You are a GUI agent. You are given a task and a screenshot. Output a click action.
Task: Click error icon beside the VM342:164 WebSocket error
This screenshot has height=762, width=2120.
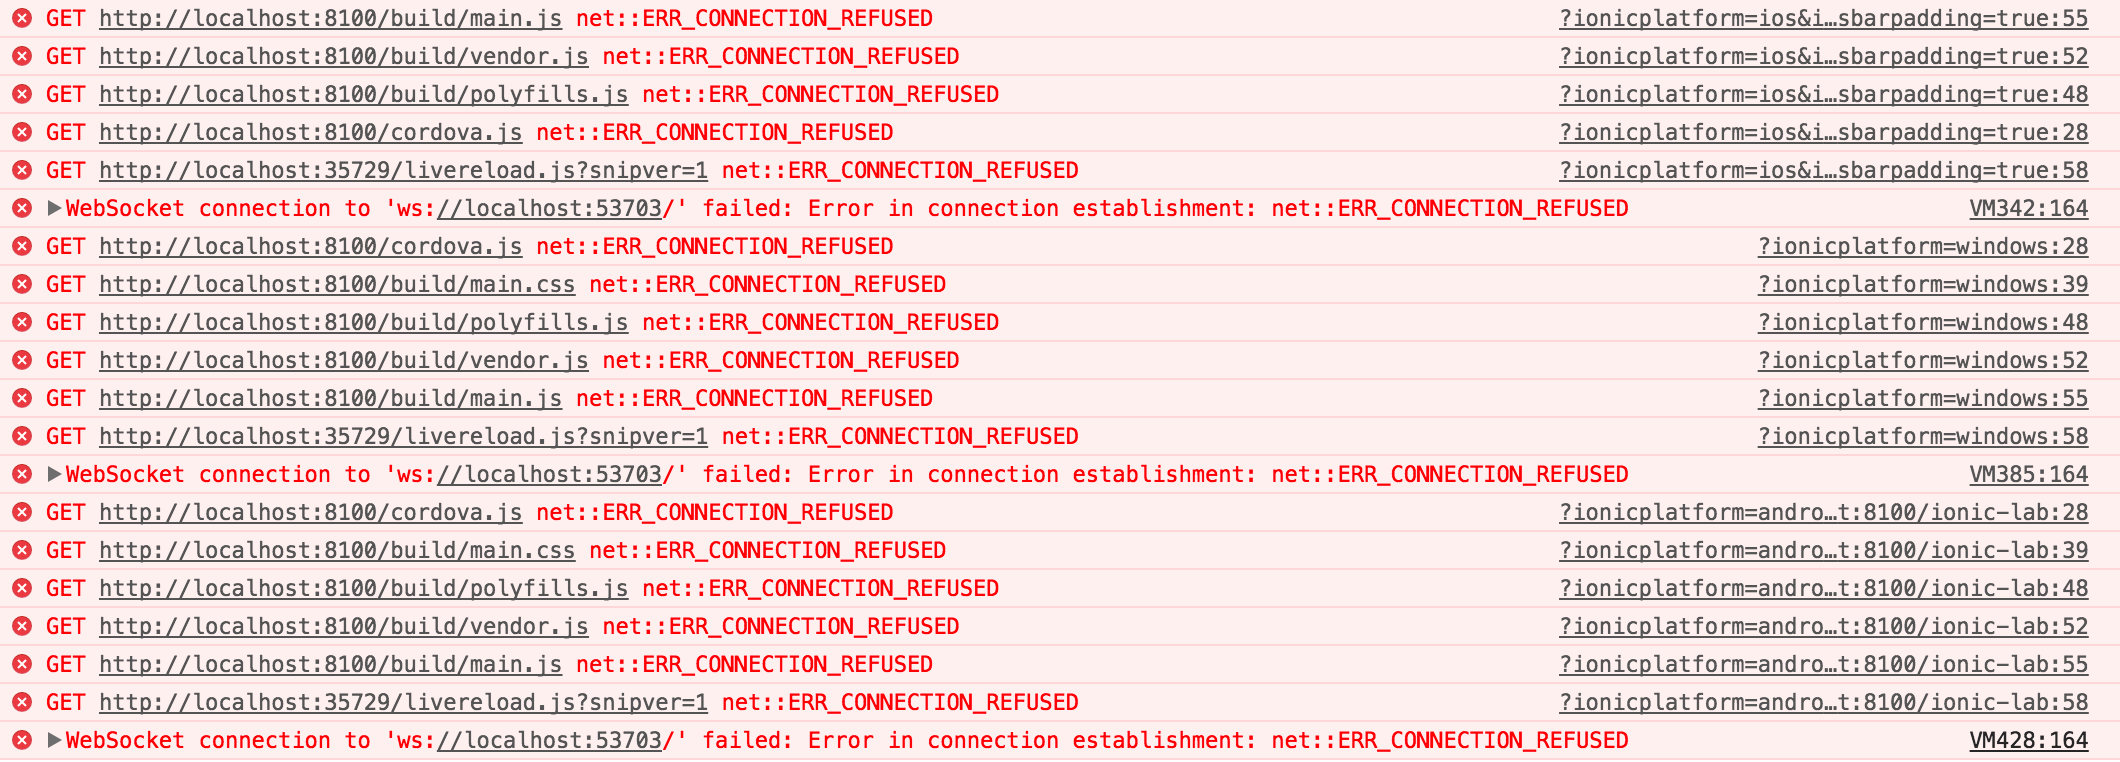pyautogui.click(x=22, y=208)
